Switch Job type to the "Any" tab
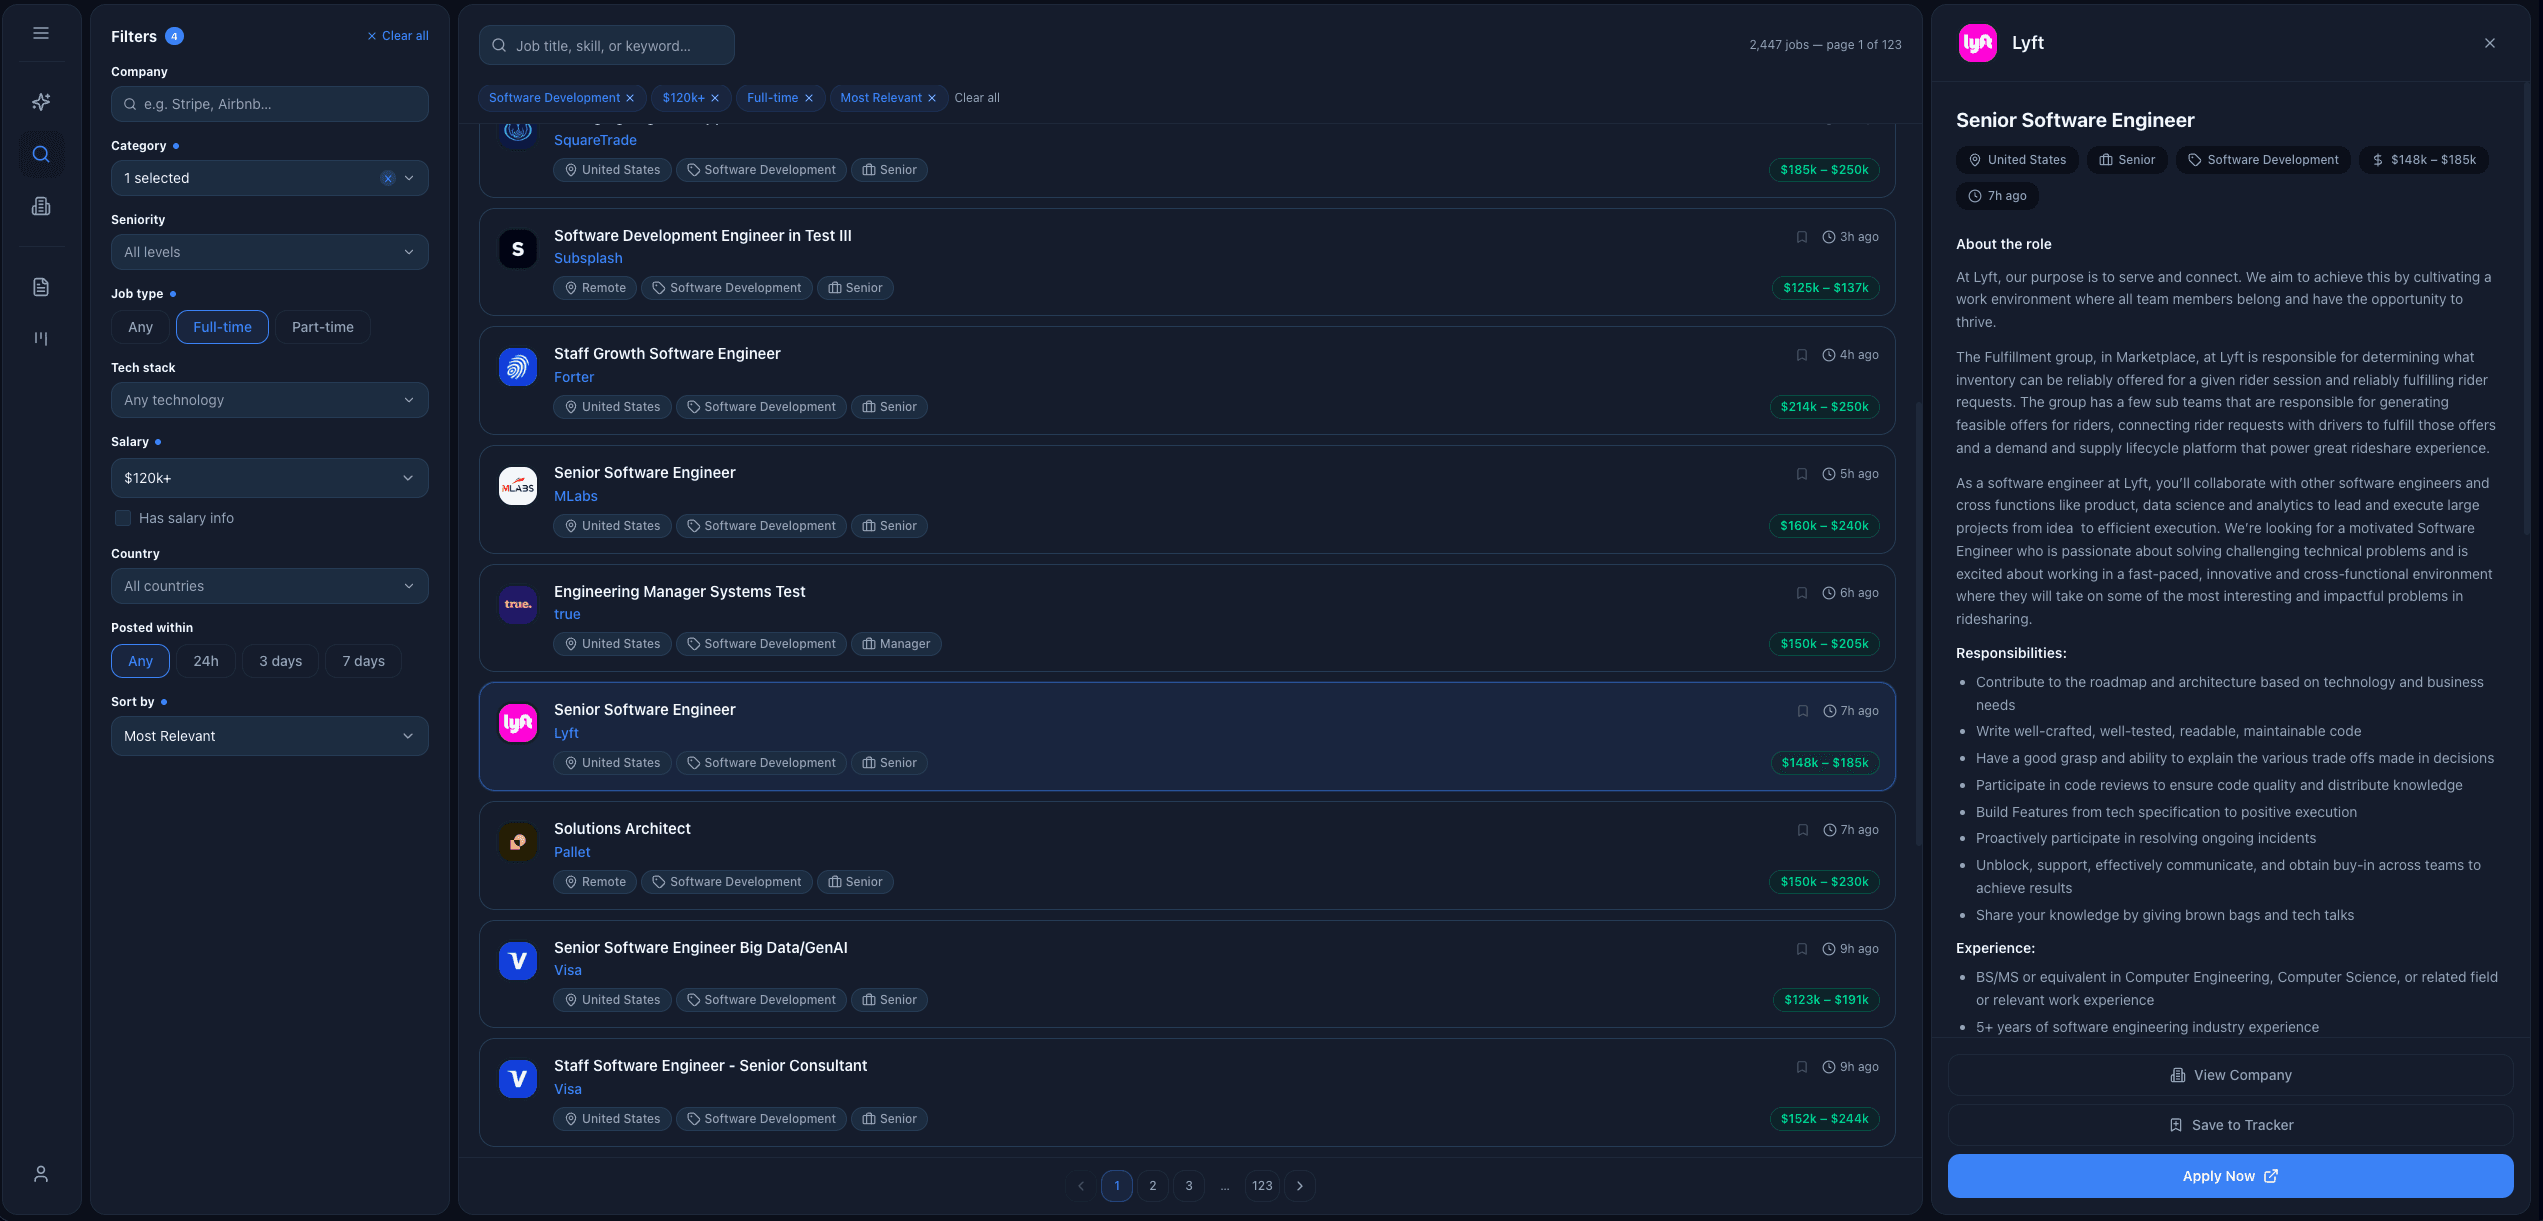The image size is (2543, 1221). pyautogui.click(x=139, y=327)
